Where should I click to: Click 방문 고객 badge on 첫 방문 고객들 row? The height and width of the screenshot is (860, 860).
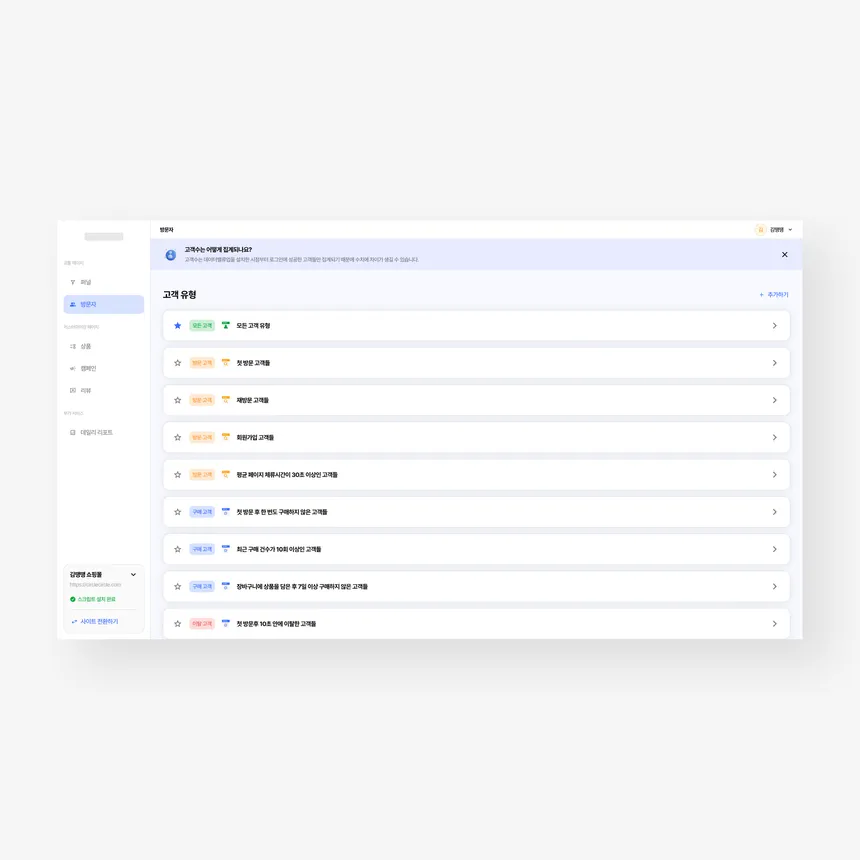click(x=202, y=363)
